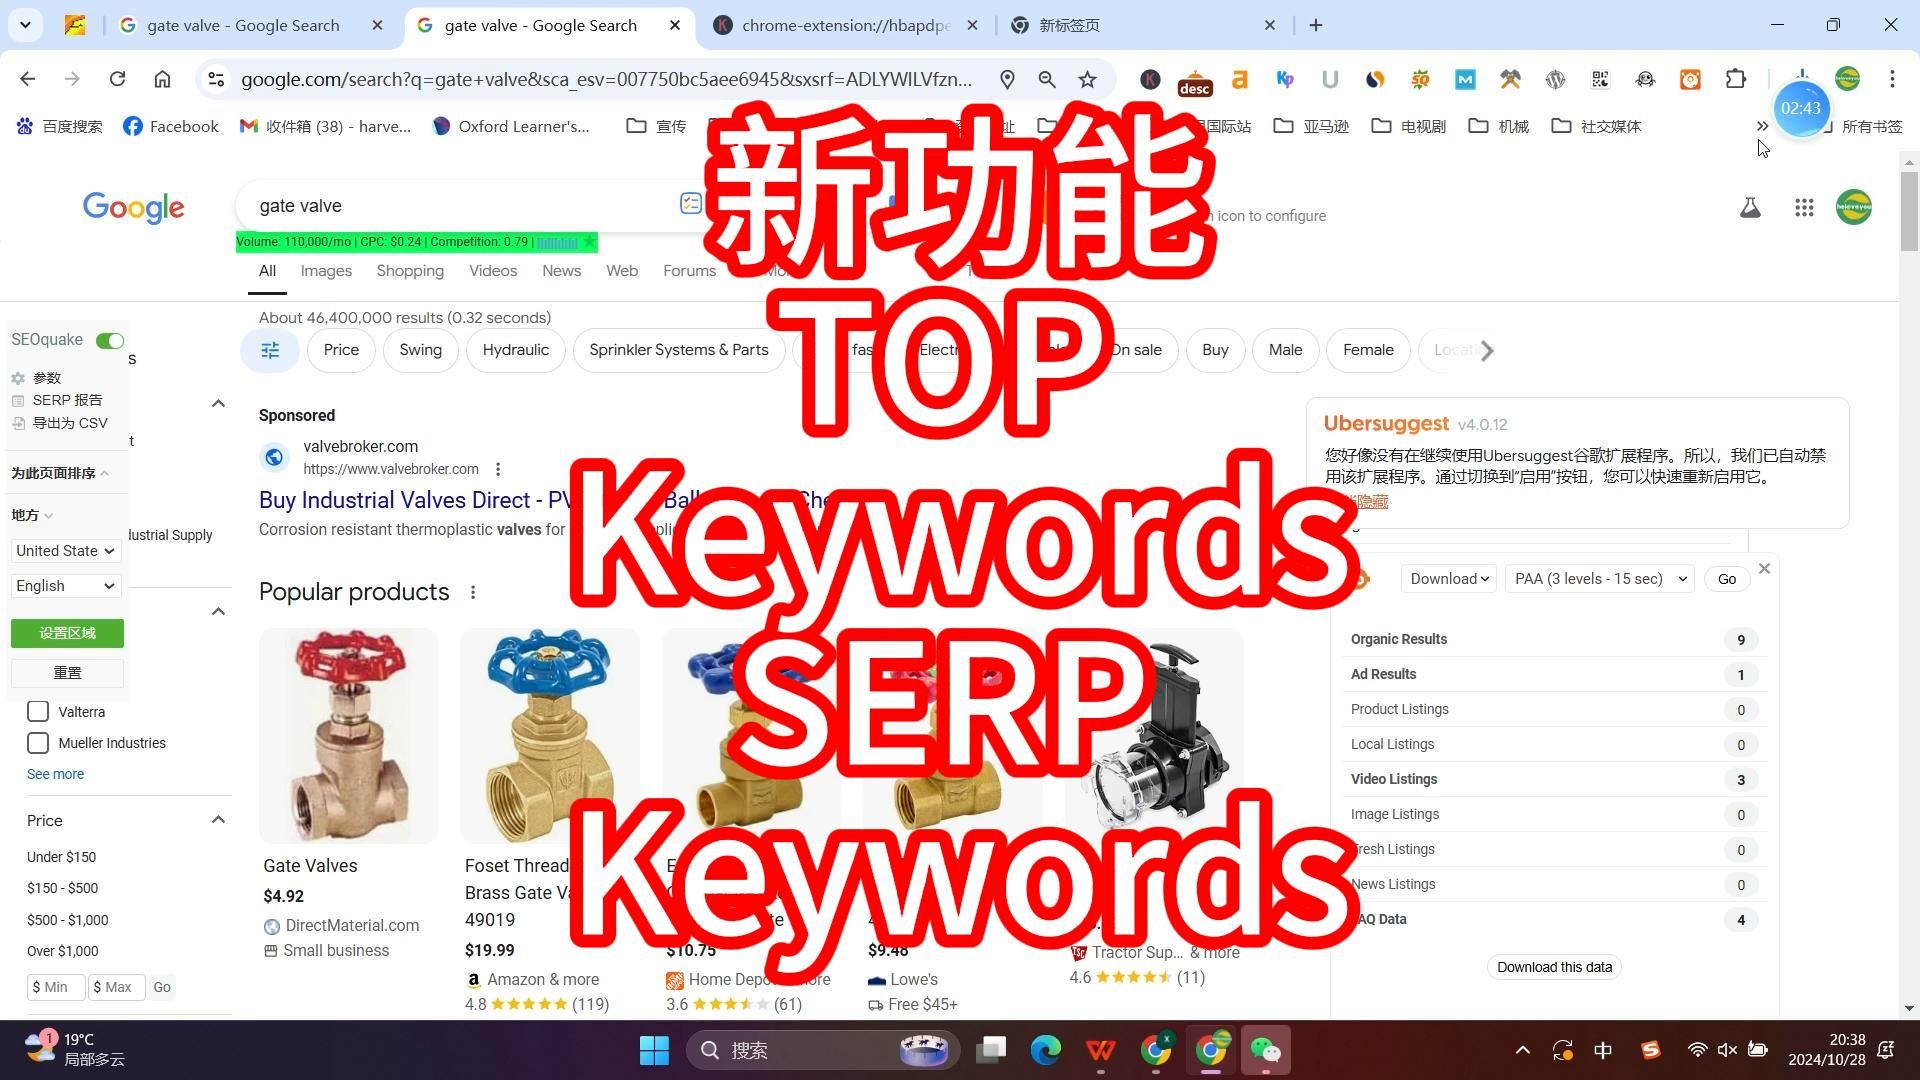This screenshot has height=1080, width=1920.
Task: Click the 参数 icon in SEOquake sidebar
Action: pyautogui.click(x=18, y=378)
